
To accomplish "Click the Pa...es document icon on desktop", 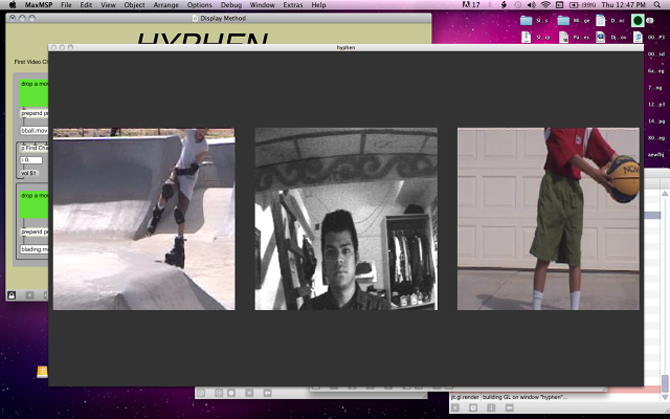I will [564, 37].
